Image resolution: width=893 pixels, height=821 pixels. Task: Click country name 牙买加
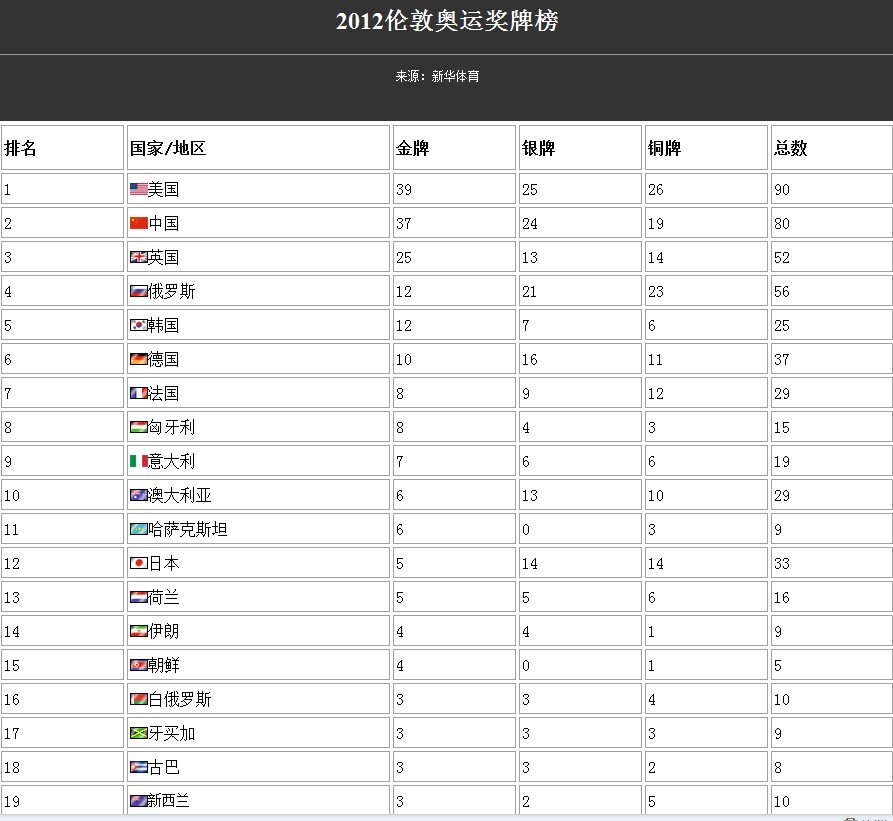tap(171, 733)
